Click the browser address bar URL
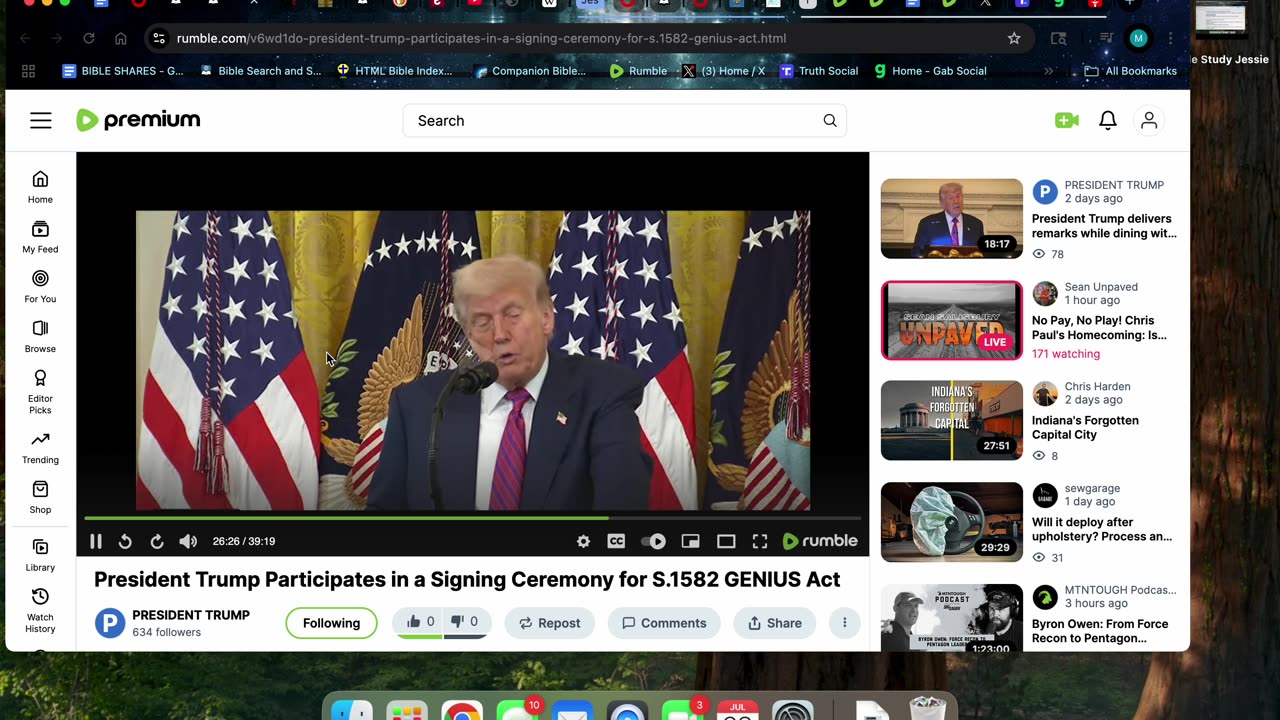1280x720 pixels. tap(481, 38)
